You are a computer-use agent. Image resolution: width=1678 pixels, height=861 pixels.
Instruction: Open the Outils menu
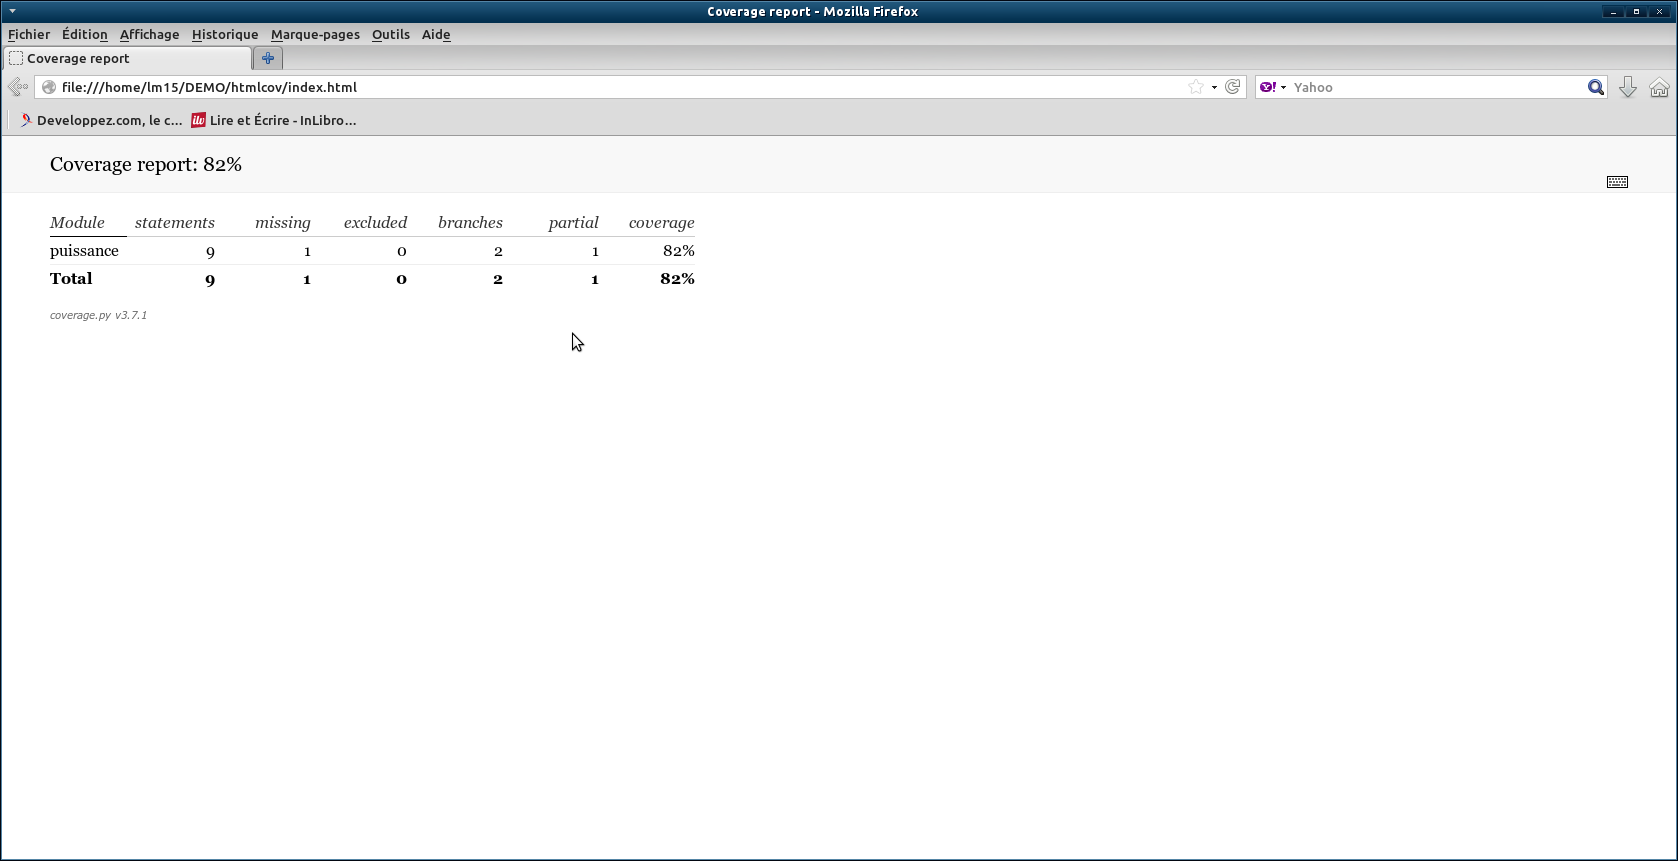[x=391, y=34]
